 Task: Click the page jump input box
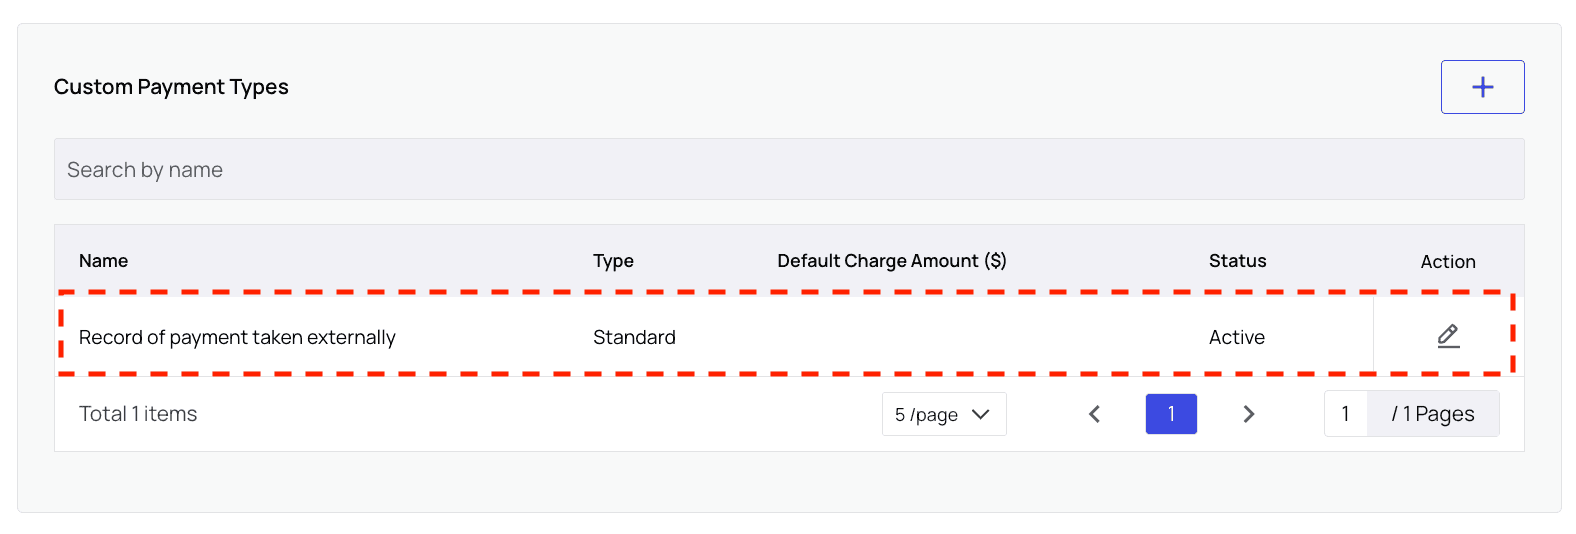click(1346, 414)
